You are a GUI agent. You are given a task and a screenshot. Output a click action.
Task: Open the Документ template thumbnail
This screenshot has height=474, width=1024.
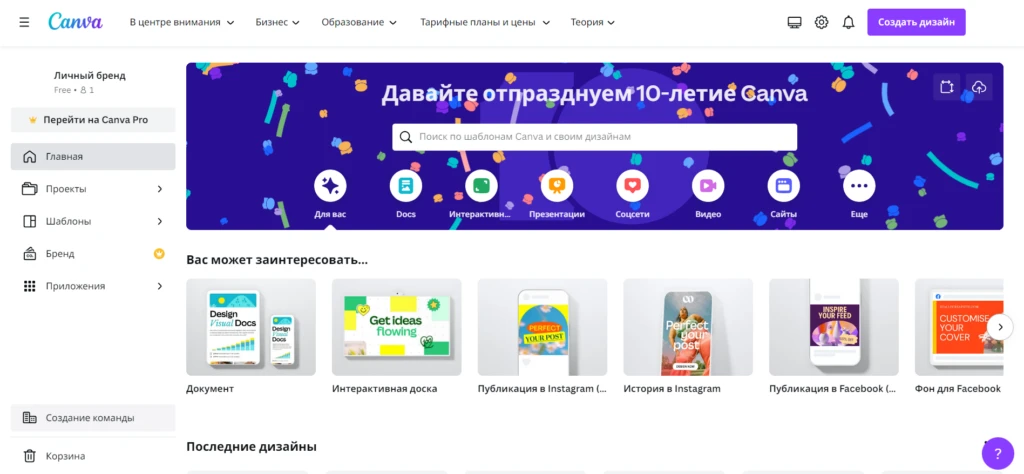[x=251, y=327]
